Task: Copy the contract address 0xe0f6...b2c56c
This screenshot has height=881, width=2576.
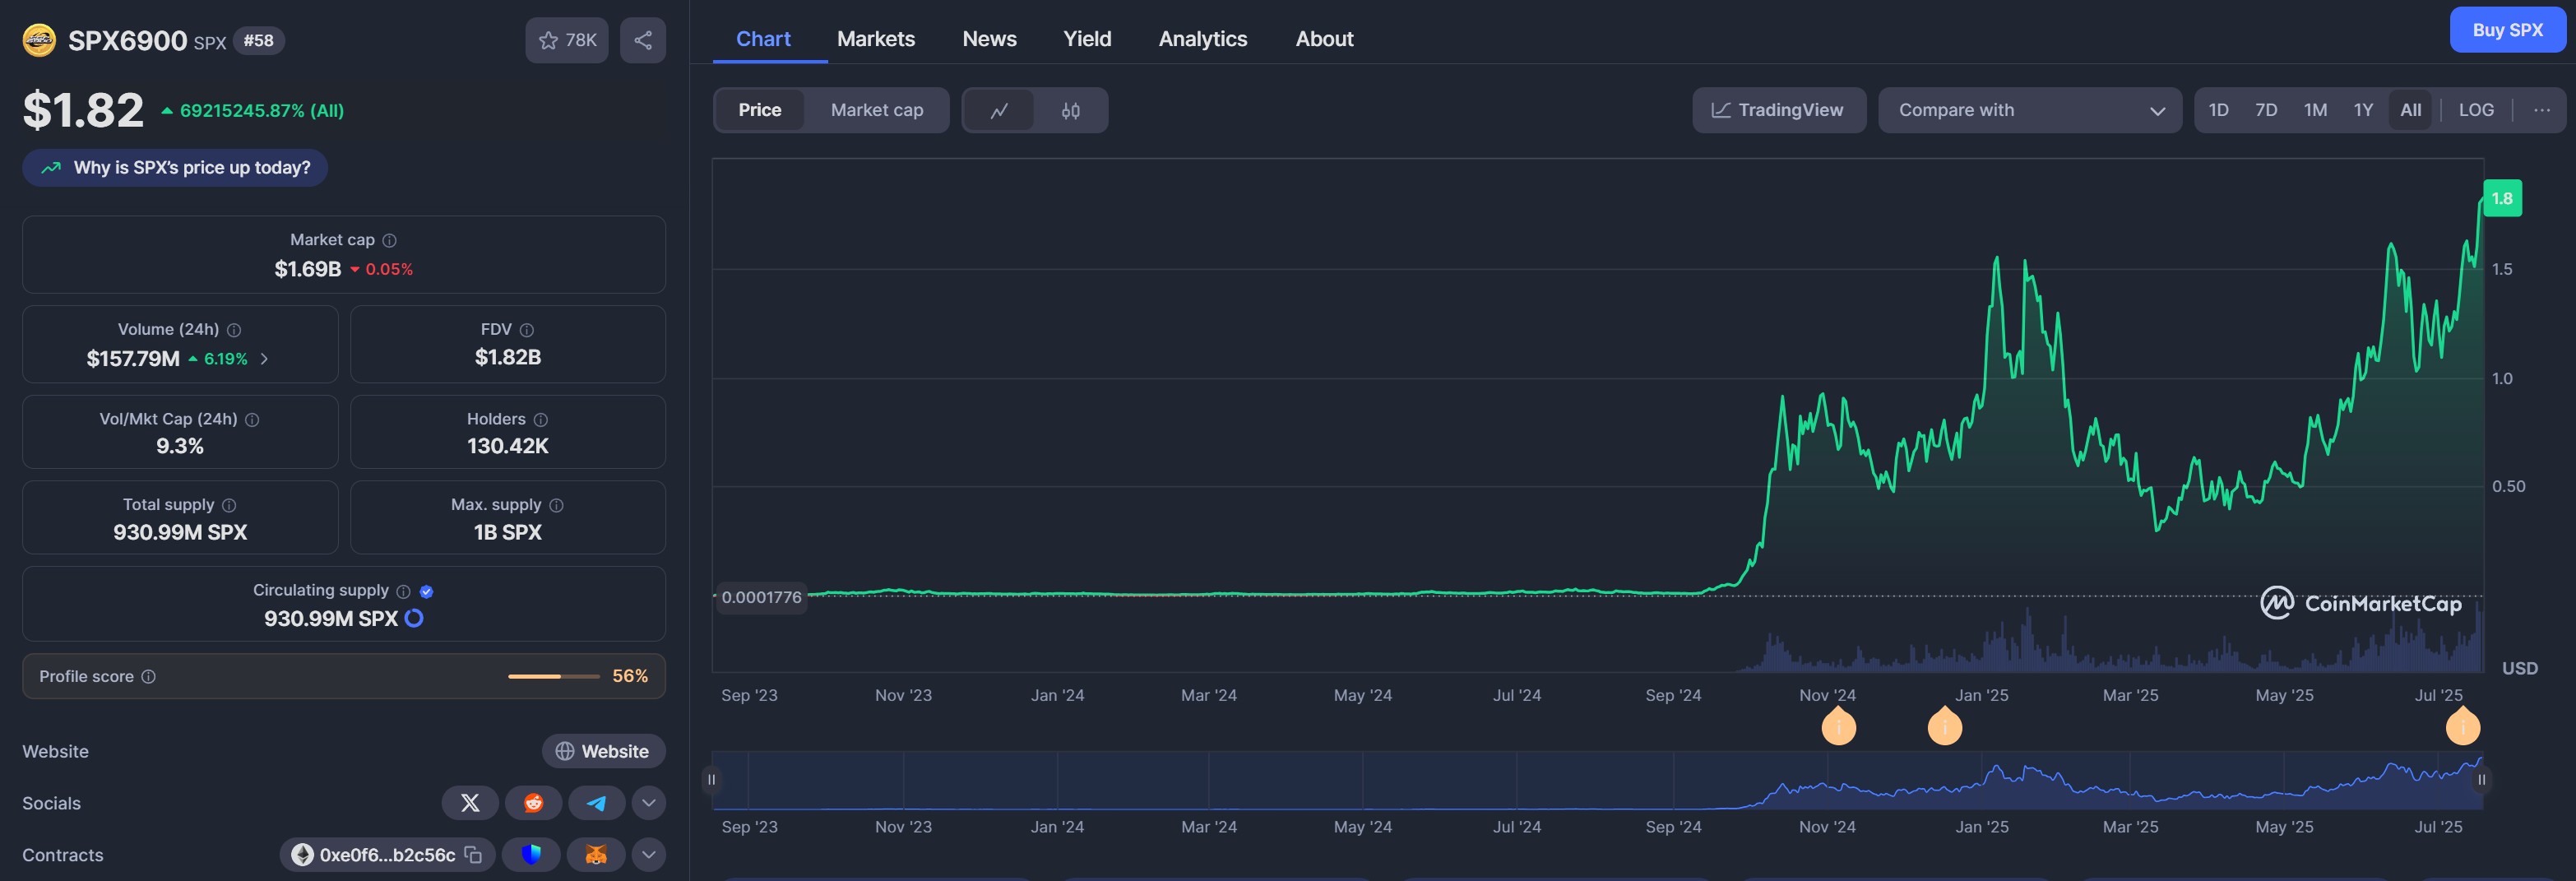Action: click(474, 855)
